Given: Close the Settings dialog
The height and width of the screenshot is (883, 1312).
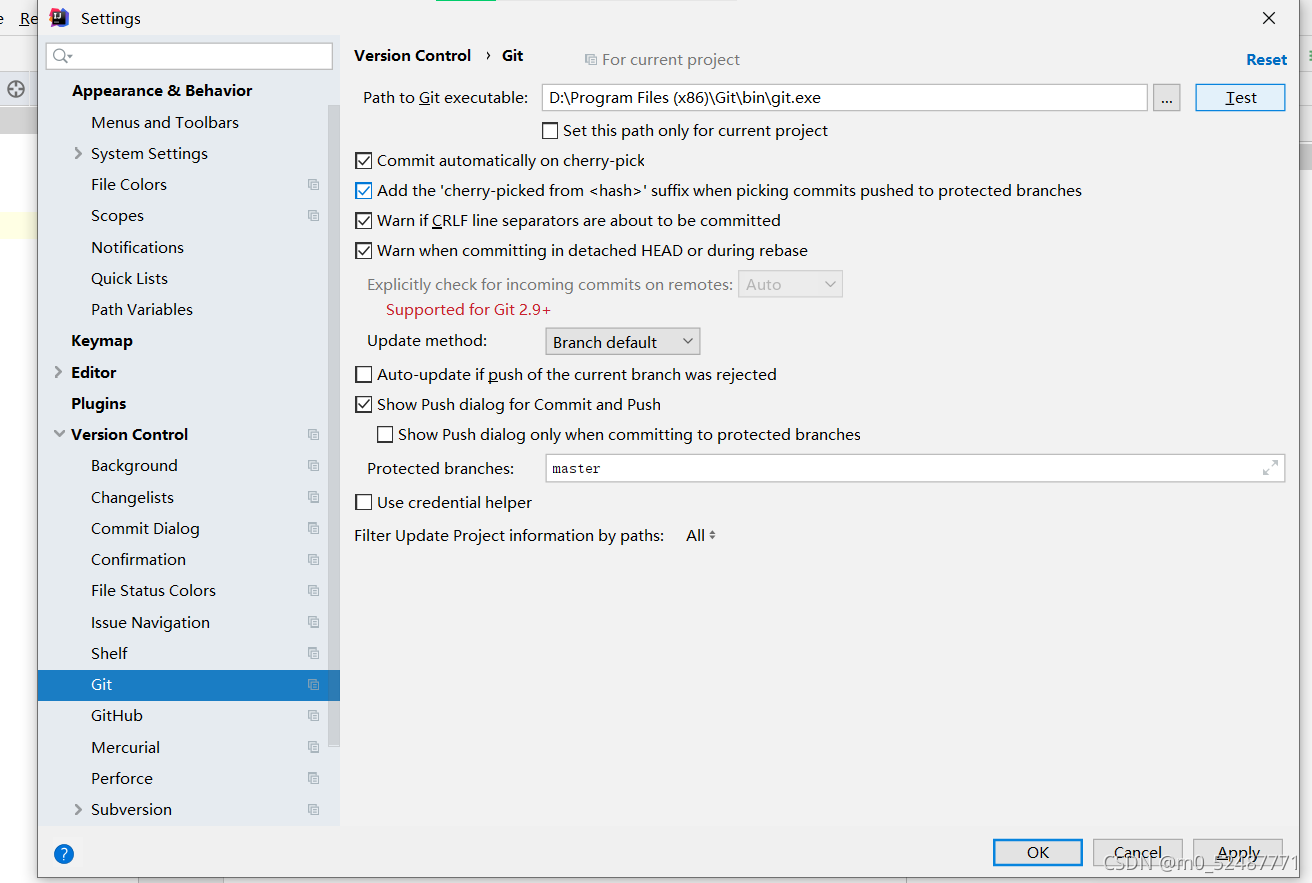Looking at the screenshot, I should (x=1268, y=18).
